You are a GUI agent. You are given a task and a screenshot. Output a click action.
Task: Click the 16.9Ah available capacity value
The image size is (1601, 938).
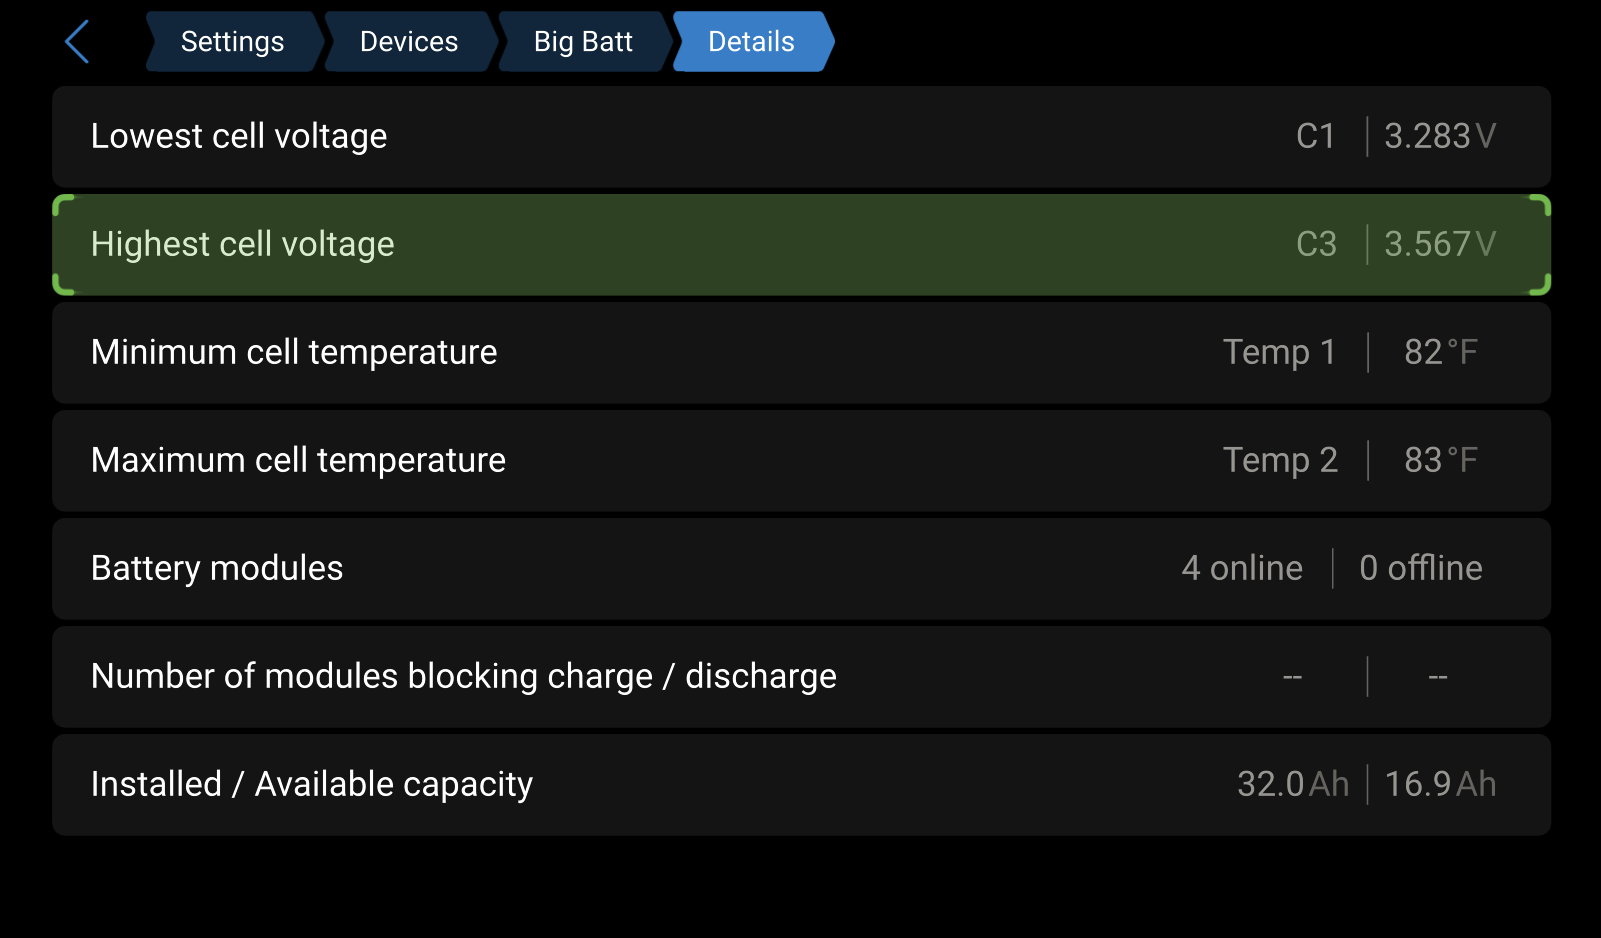click(1440, 784)
